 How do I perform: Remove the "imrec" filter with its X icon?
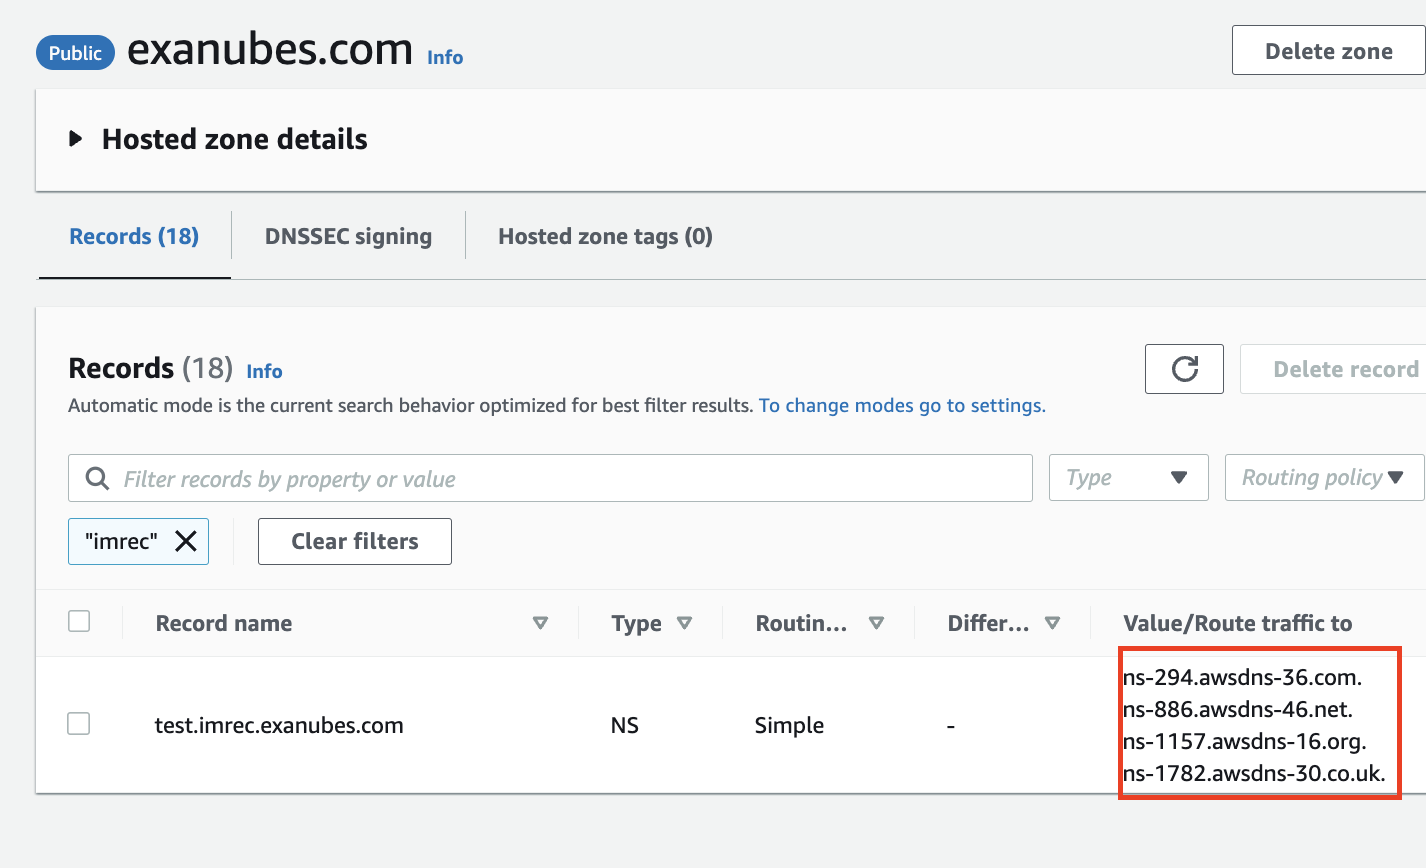point(186,541)
